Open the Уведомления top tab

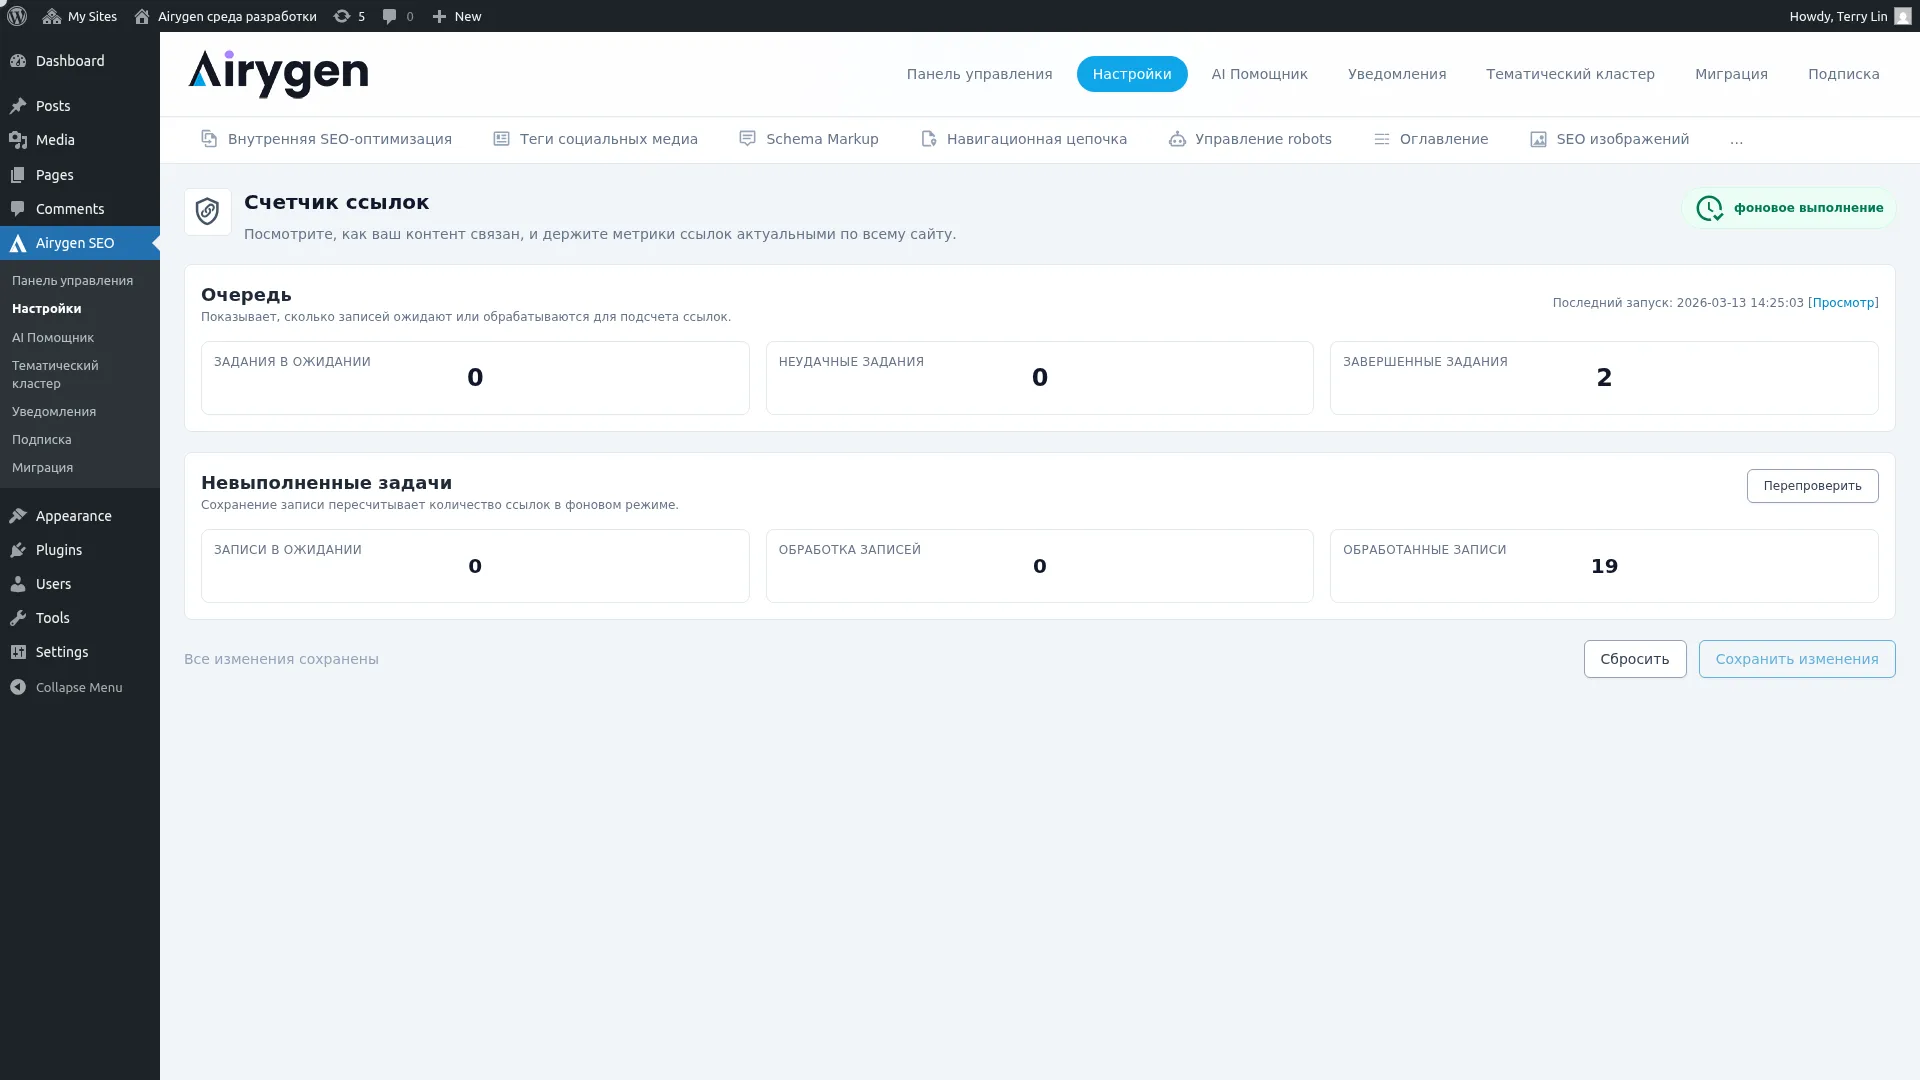coord(1397,74)
